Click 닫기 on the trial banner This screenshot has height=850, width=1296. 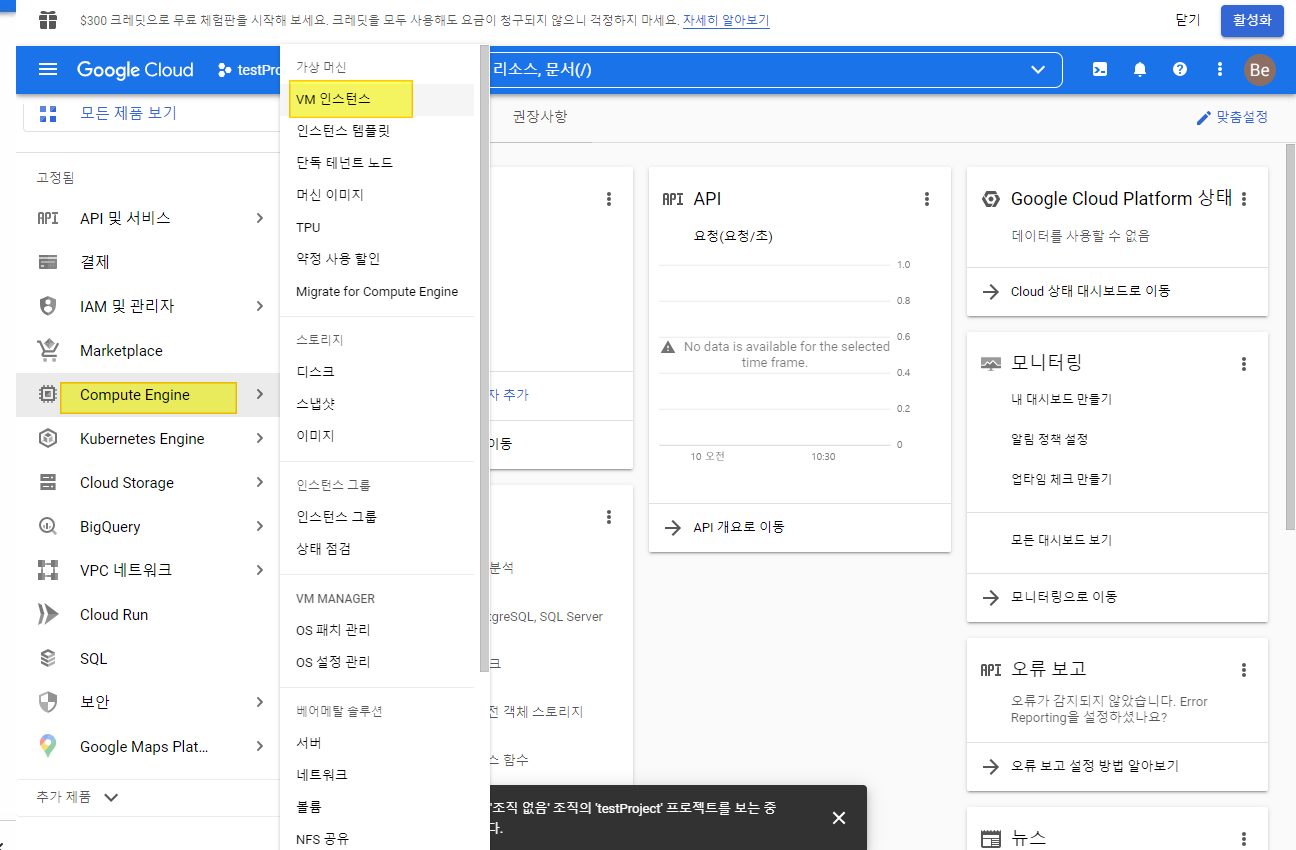point(1187,20)
